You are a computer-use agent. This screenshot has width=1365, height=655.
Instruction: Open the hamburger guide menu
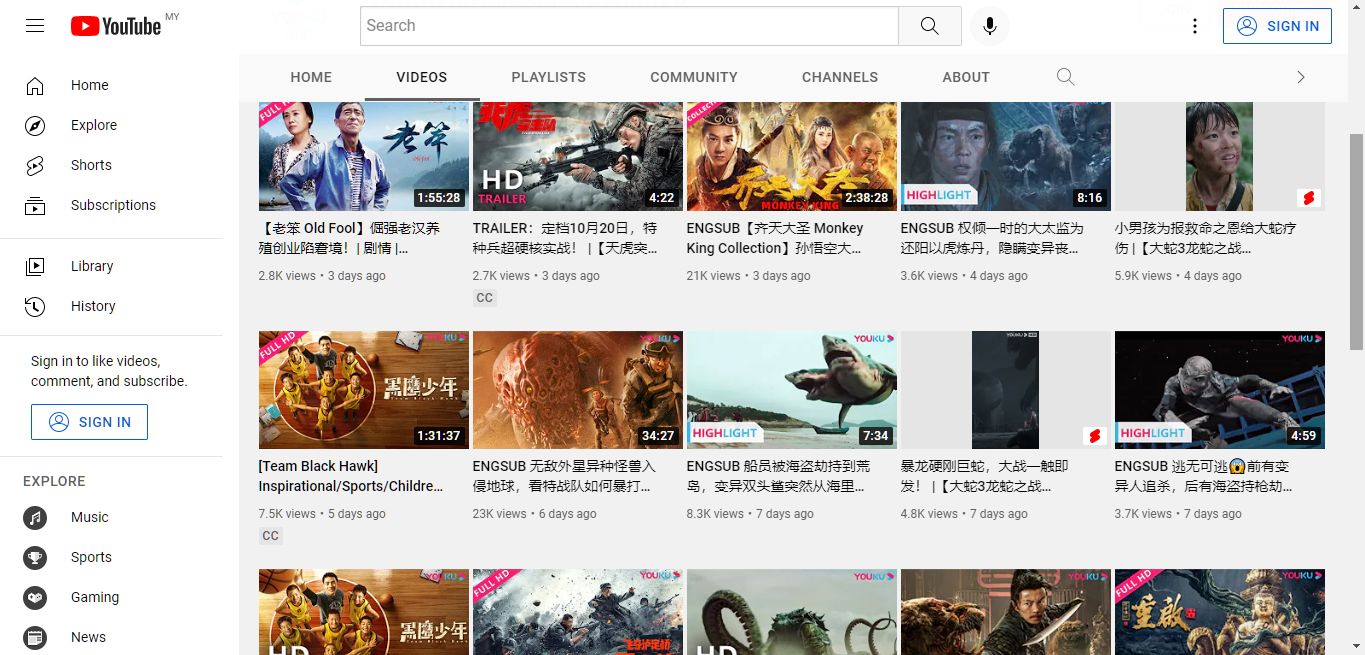pyautogui.click(x=35, y=26)
